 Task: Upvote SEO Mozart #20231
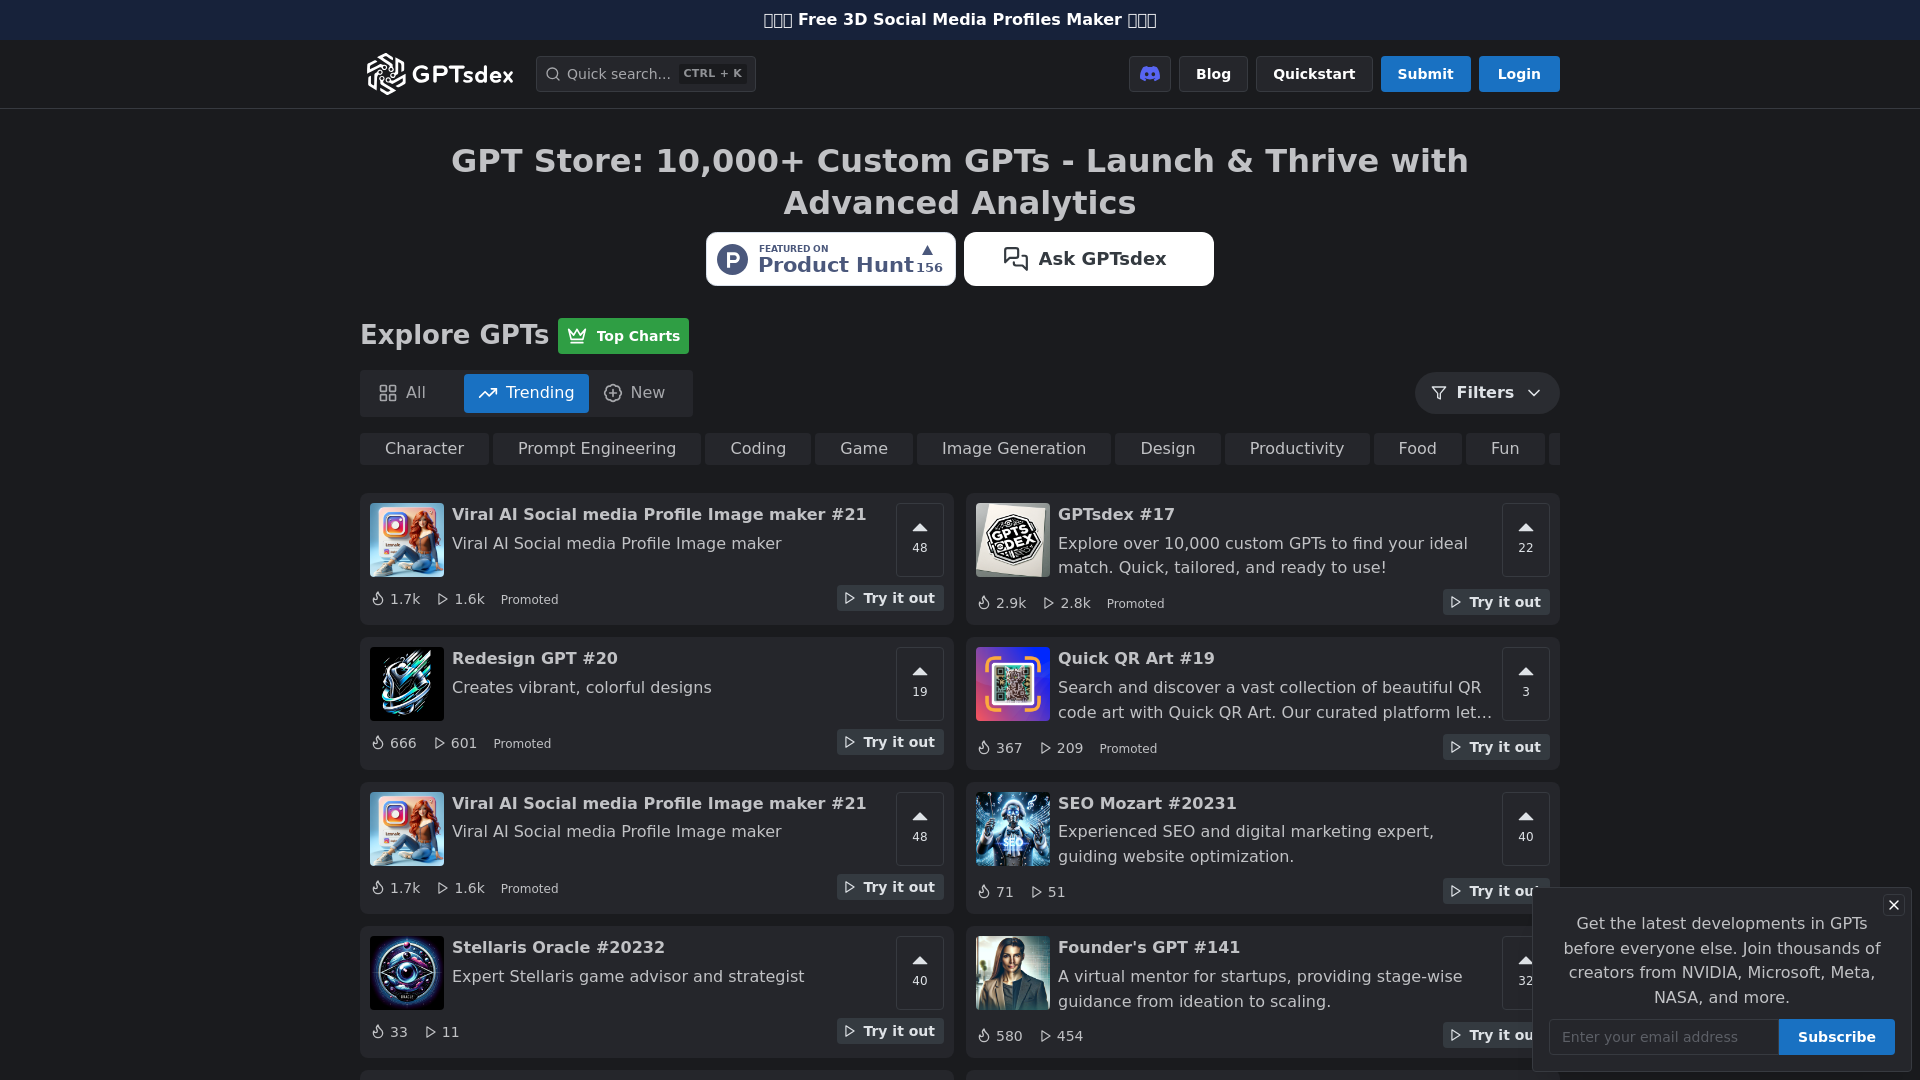[x=1525, y=829]
